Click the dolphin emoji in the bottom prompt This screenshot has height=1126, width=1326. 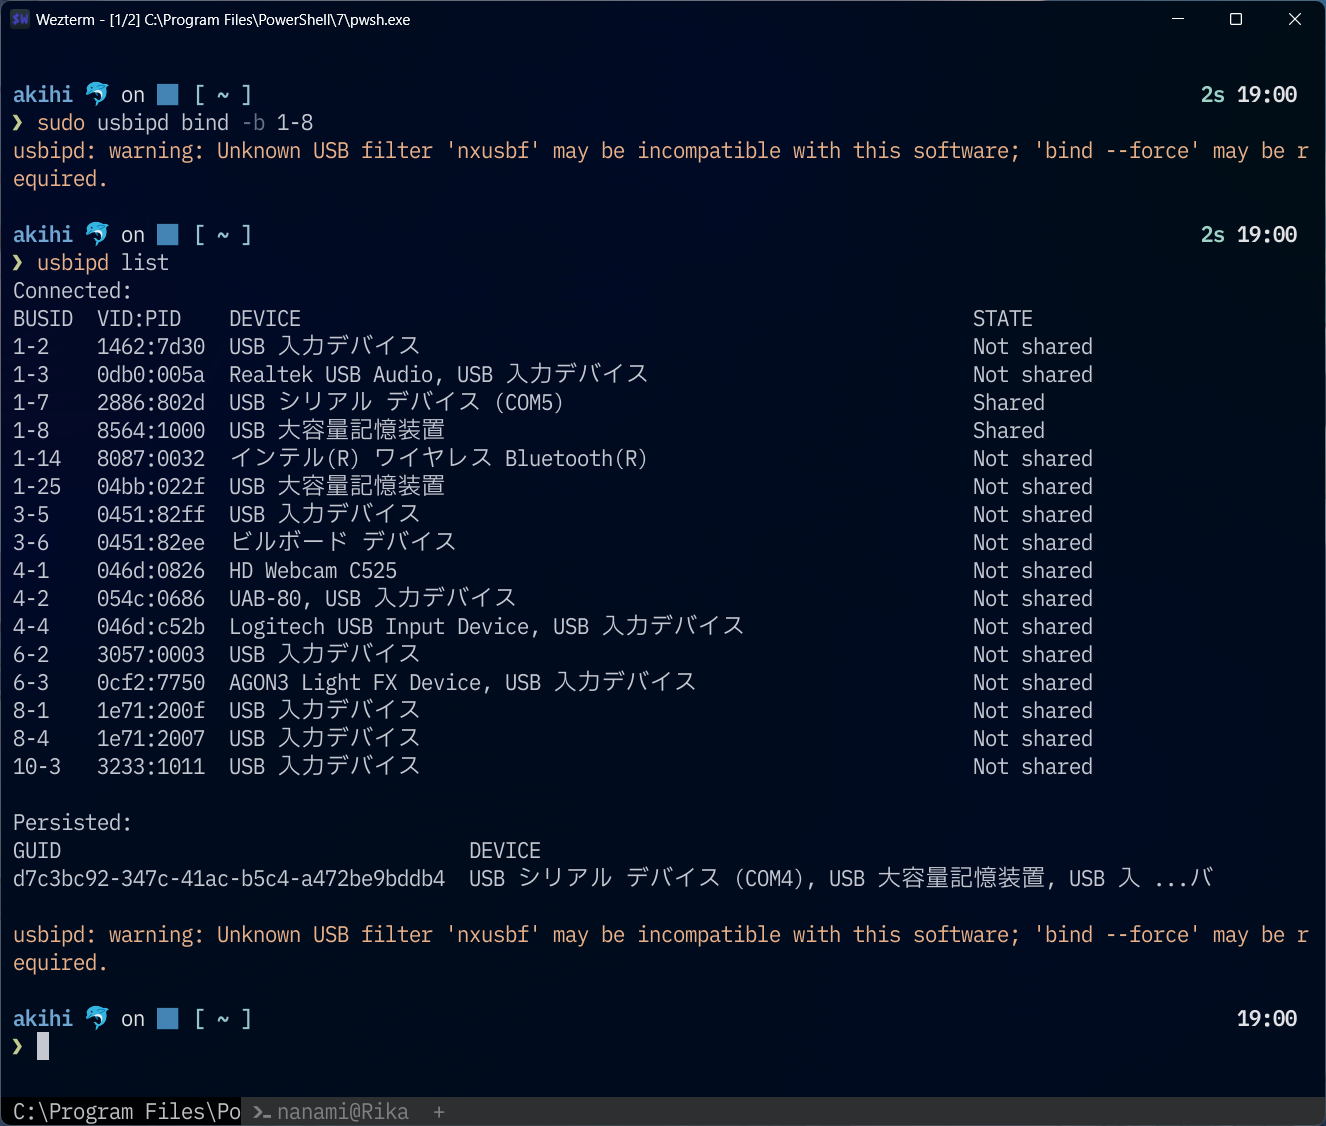[96, 1017]
